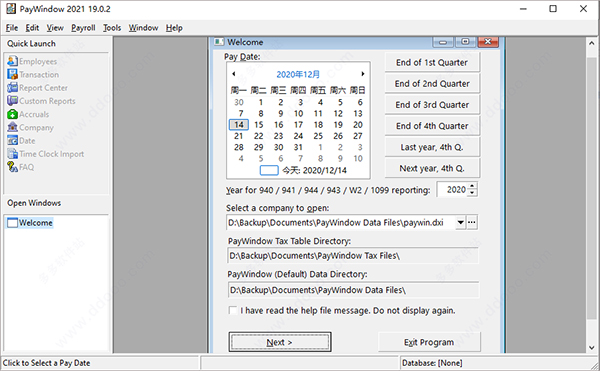Open the Time Clock Import icon
This screenshot has width=600, height=371.
click(x=13, y=154)
